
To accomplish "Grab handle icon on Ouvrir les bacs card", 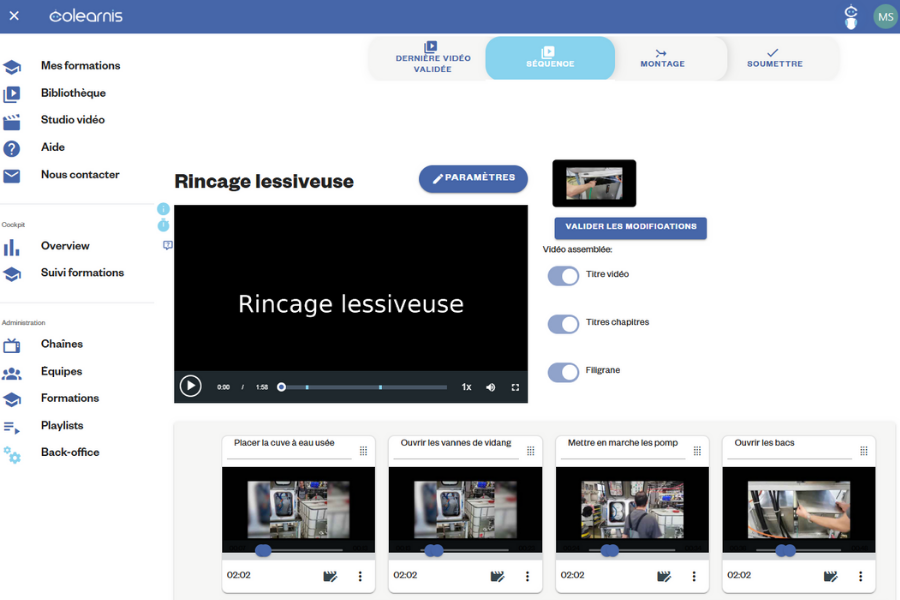I will coord(864,451).
